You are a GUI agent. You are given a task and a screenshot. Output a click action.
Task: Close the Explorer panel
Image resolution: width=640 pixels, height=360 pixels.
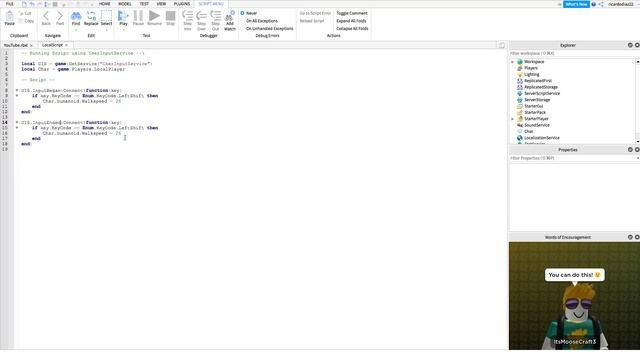tap(637, 45)
